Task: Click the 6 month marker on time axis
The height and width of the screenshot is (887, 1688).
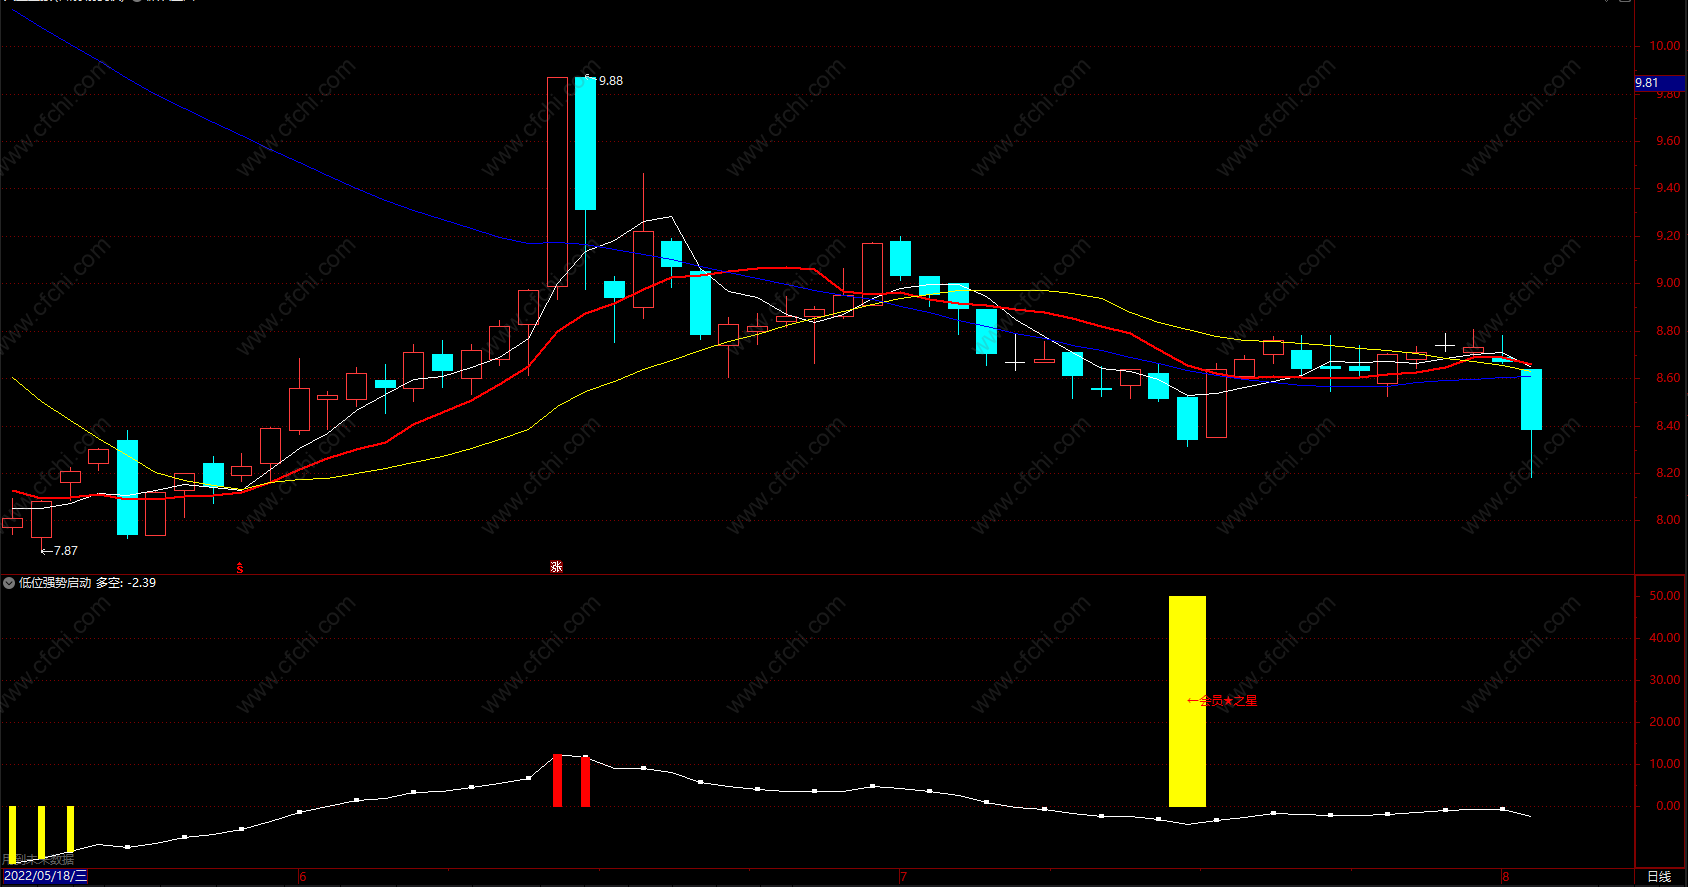Action: (x=302, y=877)
